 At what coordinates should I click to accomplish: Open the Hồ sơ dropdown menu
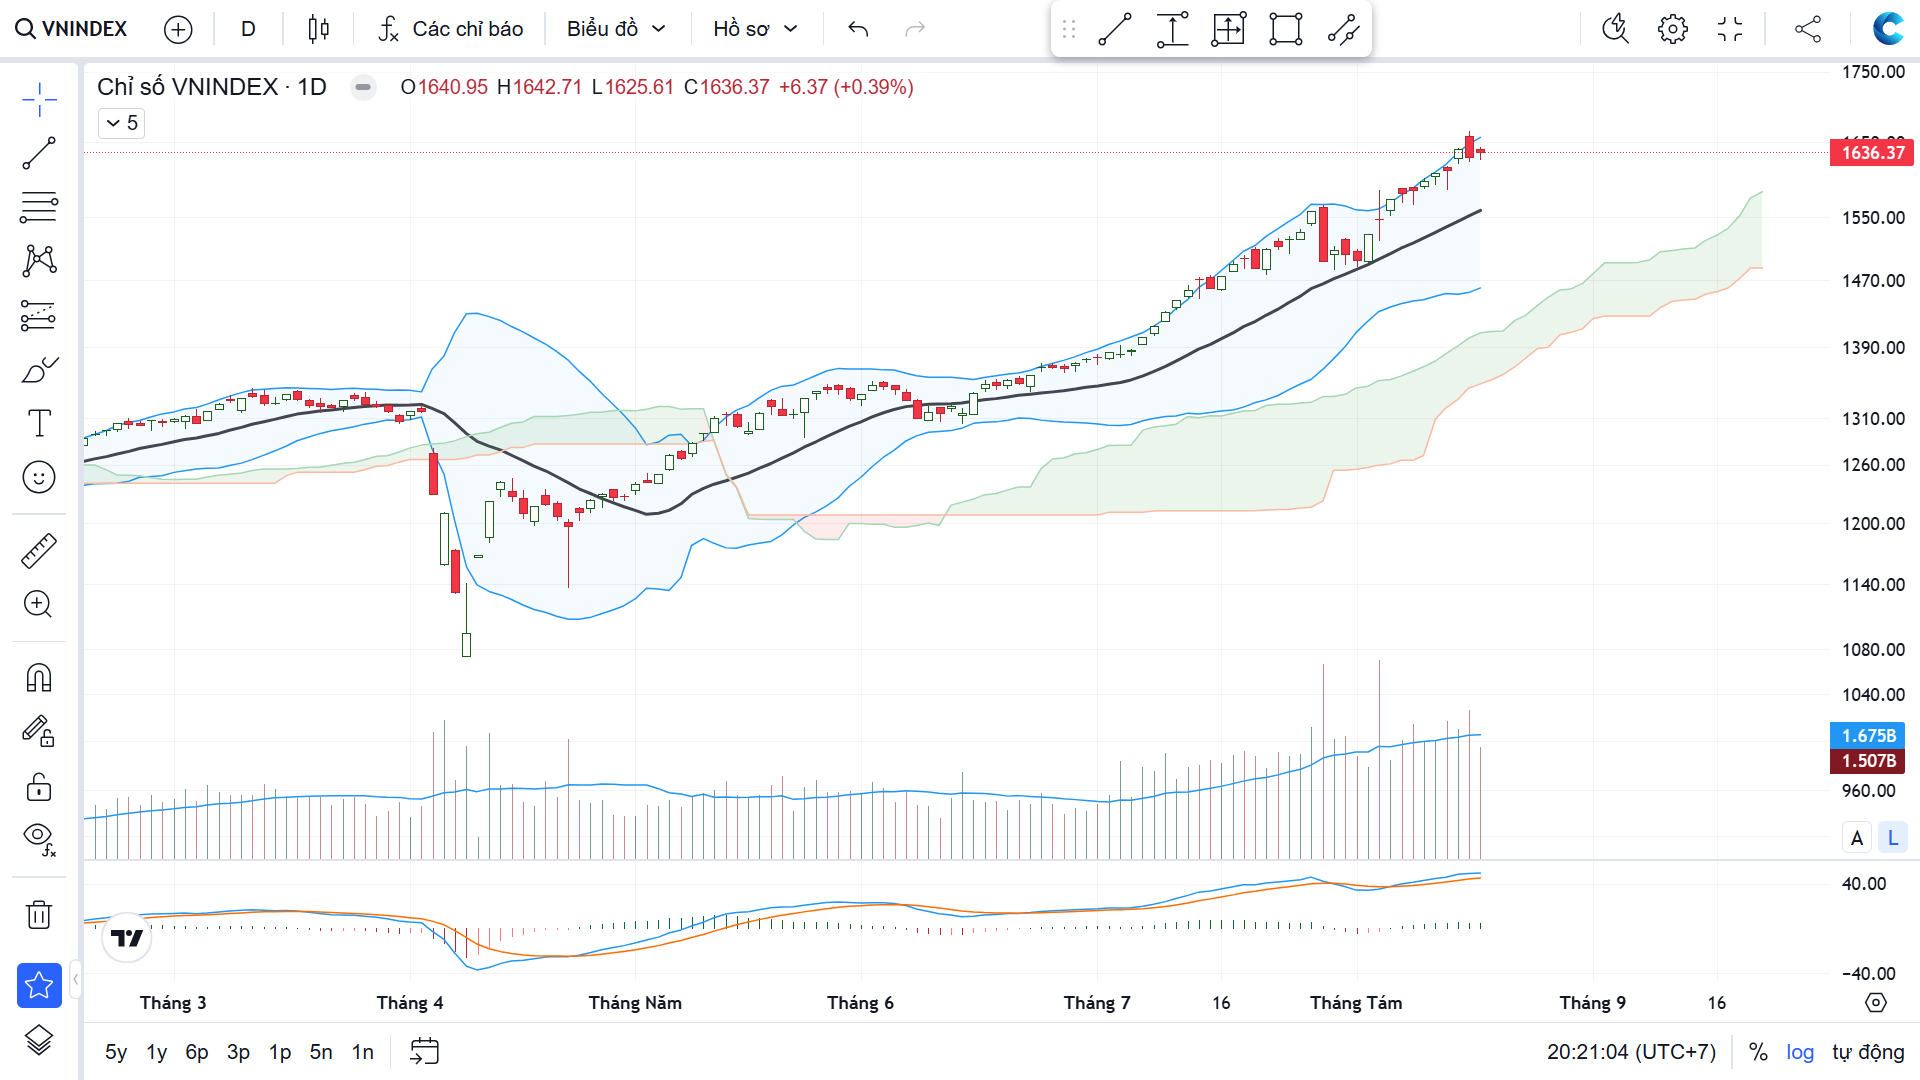[x=755, y=29]
